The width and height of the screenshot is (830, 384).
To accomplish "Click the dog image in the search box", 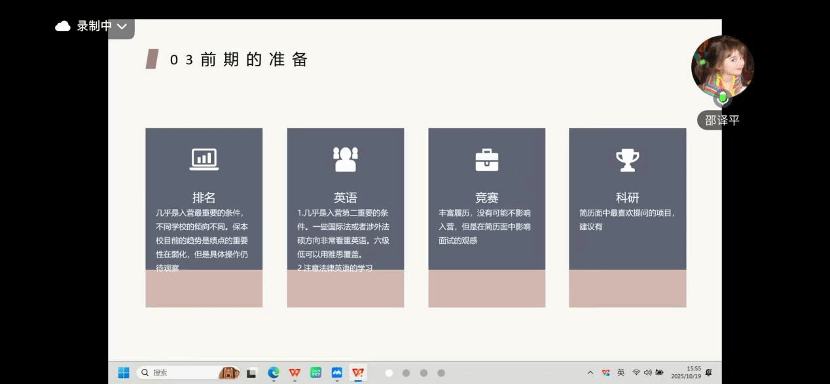I will (x=229, y=373).
